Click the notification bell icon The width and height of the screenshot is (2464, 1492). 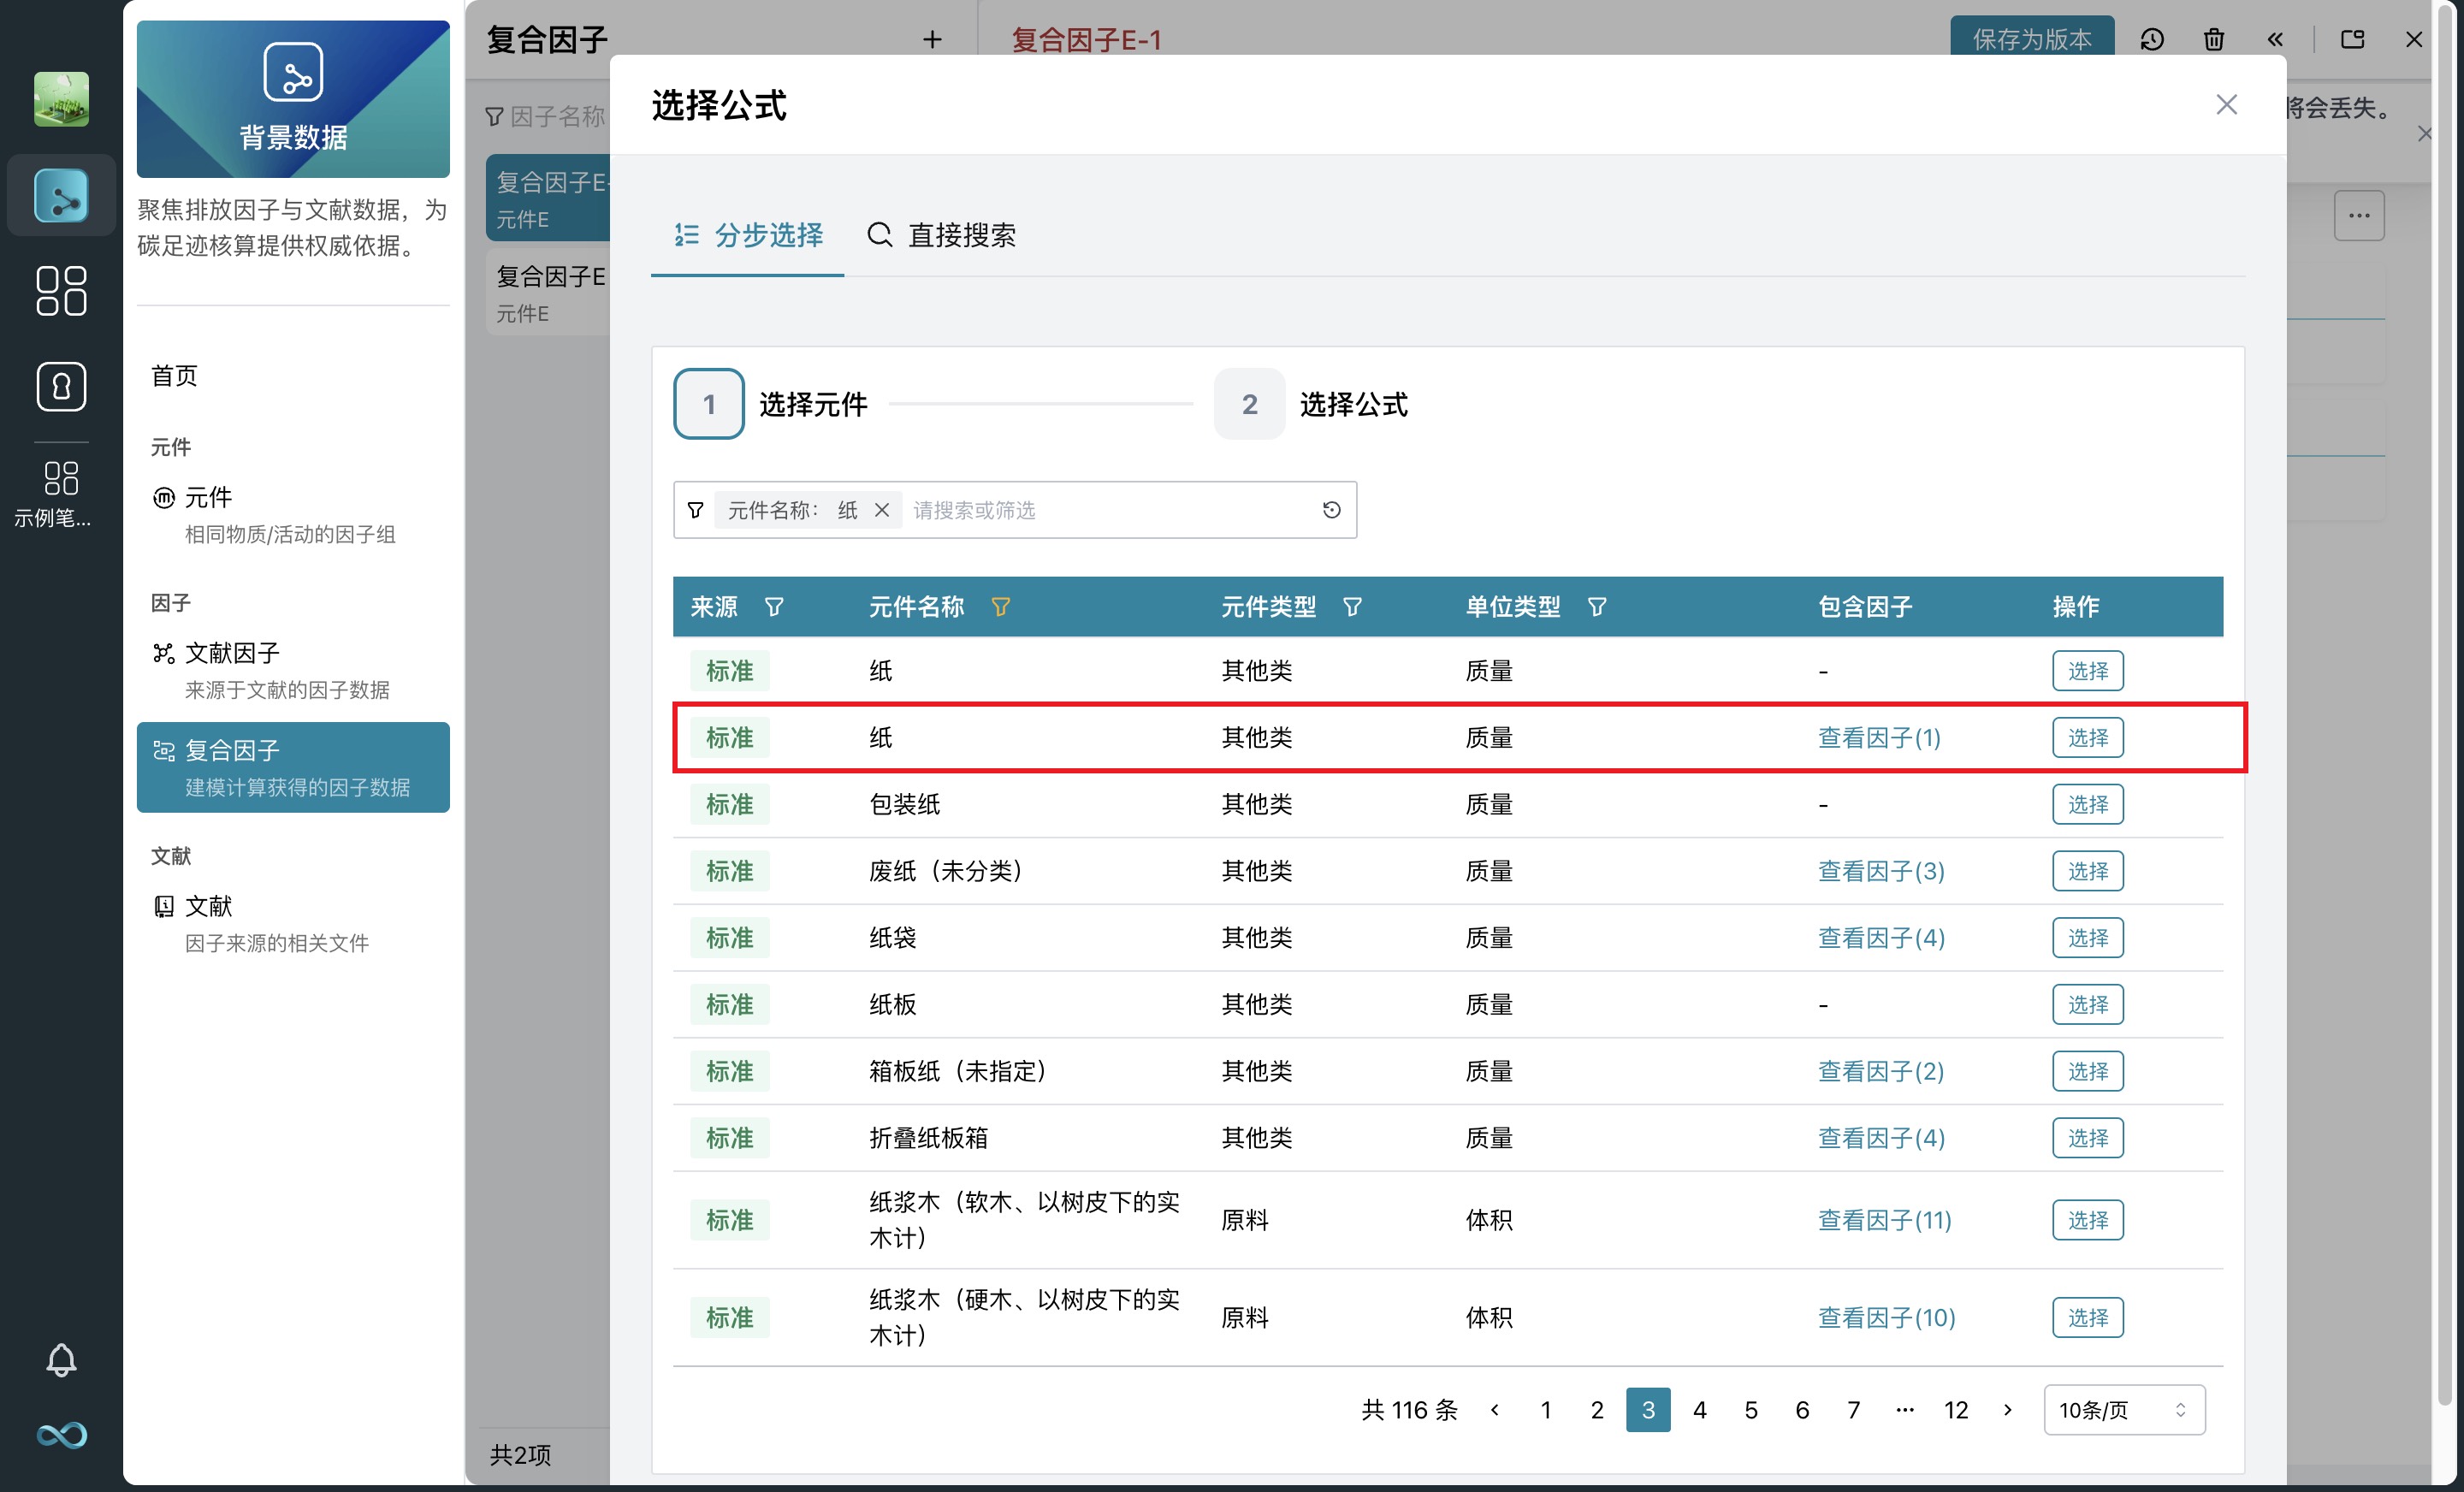pos(61,1359)
